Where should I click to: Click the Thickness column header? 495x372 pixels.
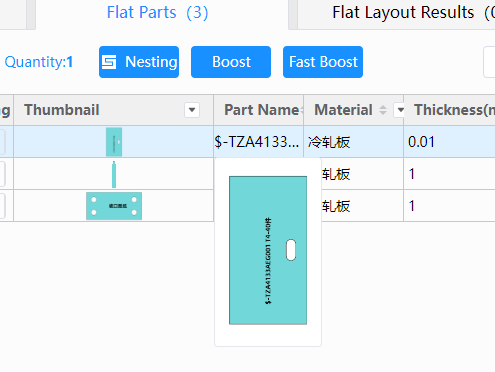click(449, 110)
